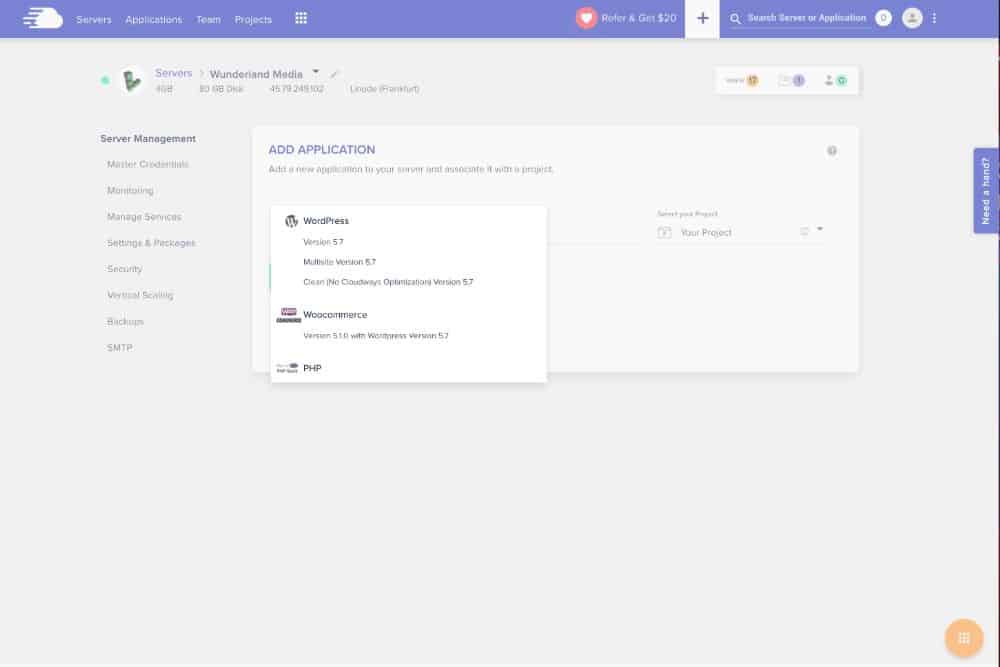The image size is (1000, 667).
Task: Open the notifications counter badge
Action: 883,18
